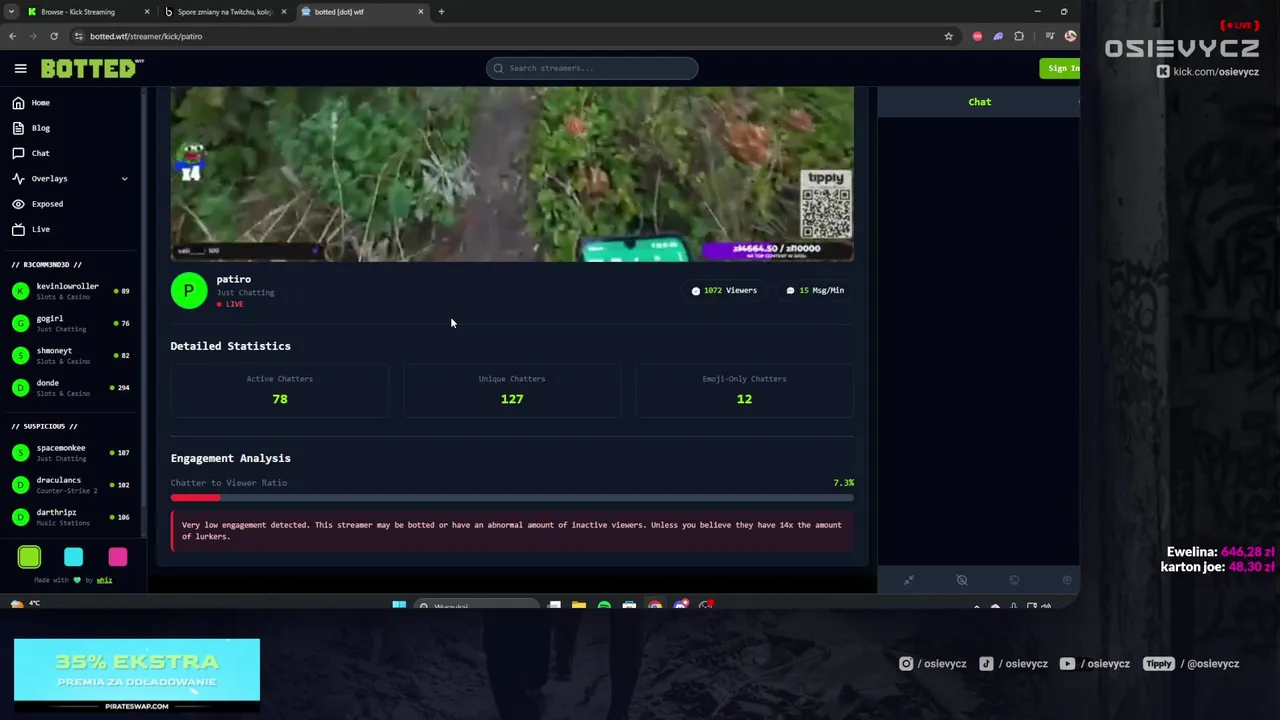
Task: Select the green theme color swatch
Action: point(29,557)
